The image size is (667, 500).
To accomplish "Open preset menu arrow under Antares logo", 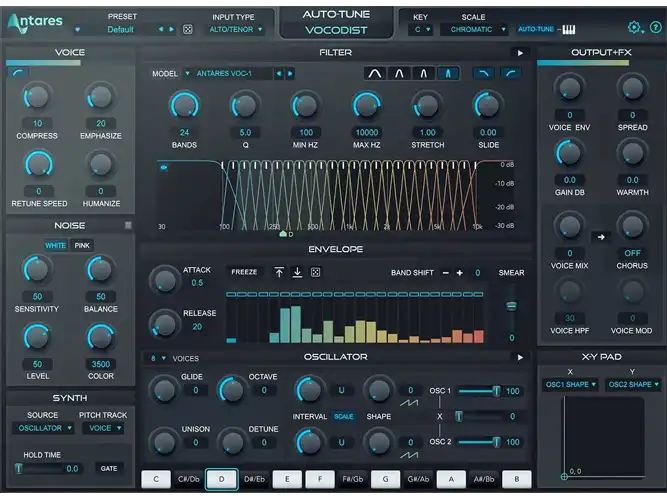I will pyautogui.click(x=77, y=30).
